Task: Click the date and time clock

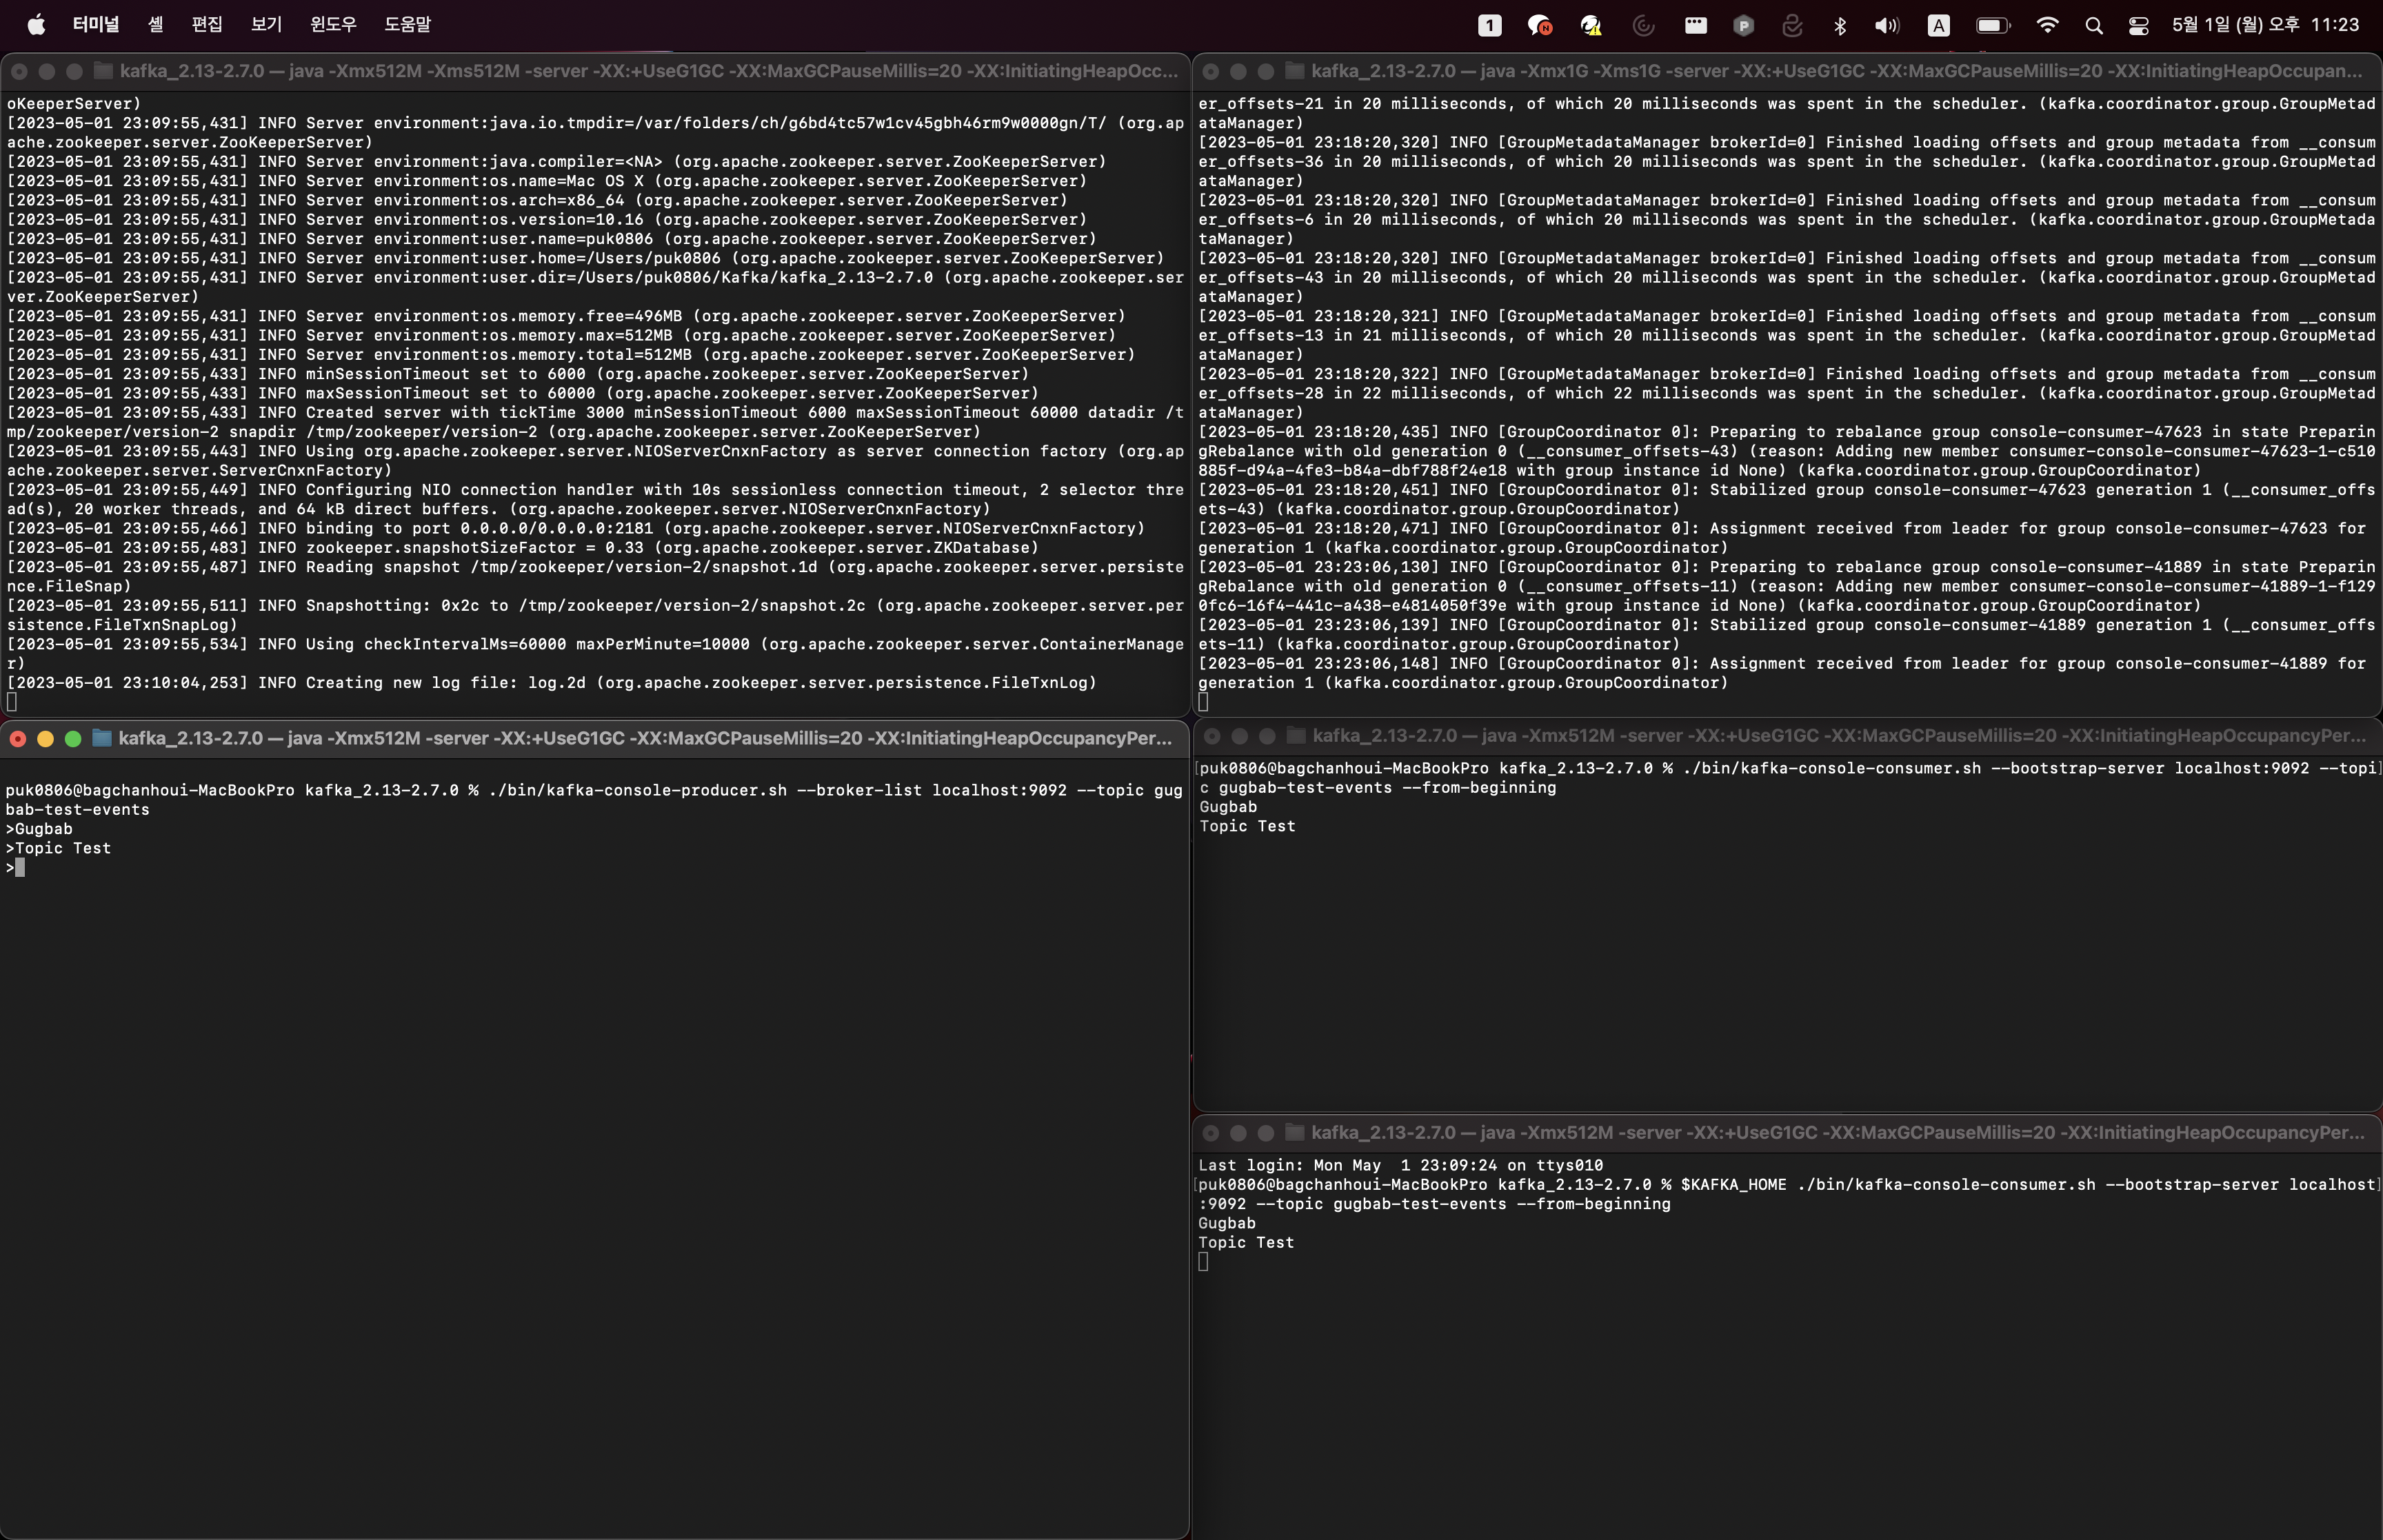Action: coord(2265,25)
